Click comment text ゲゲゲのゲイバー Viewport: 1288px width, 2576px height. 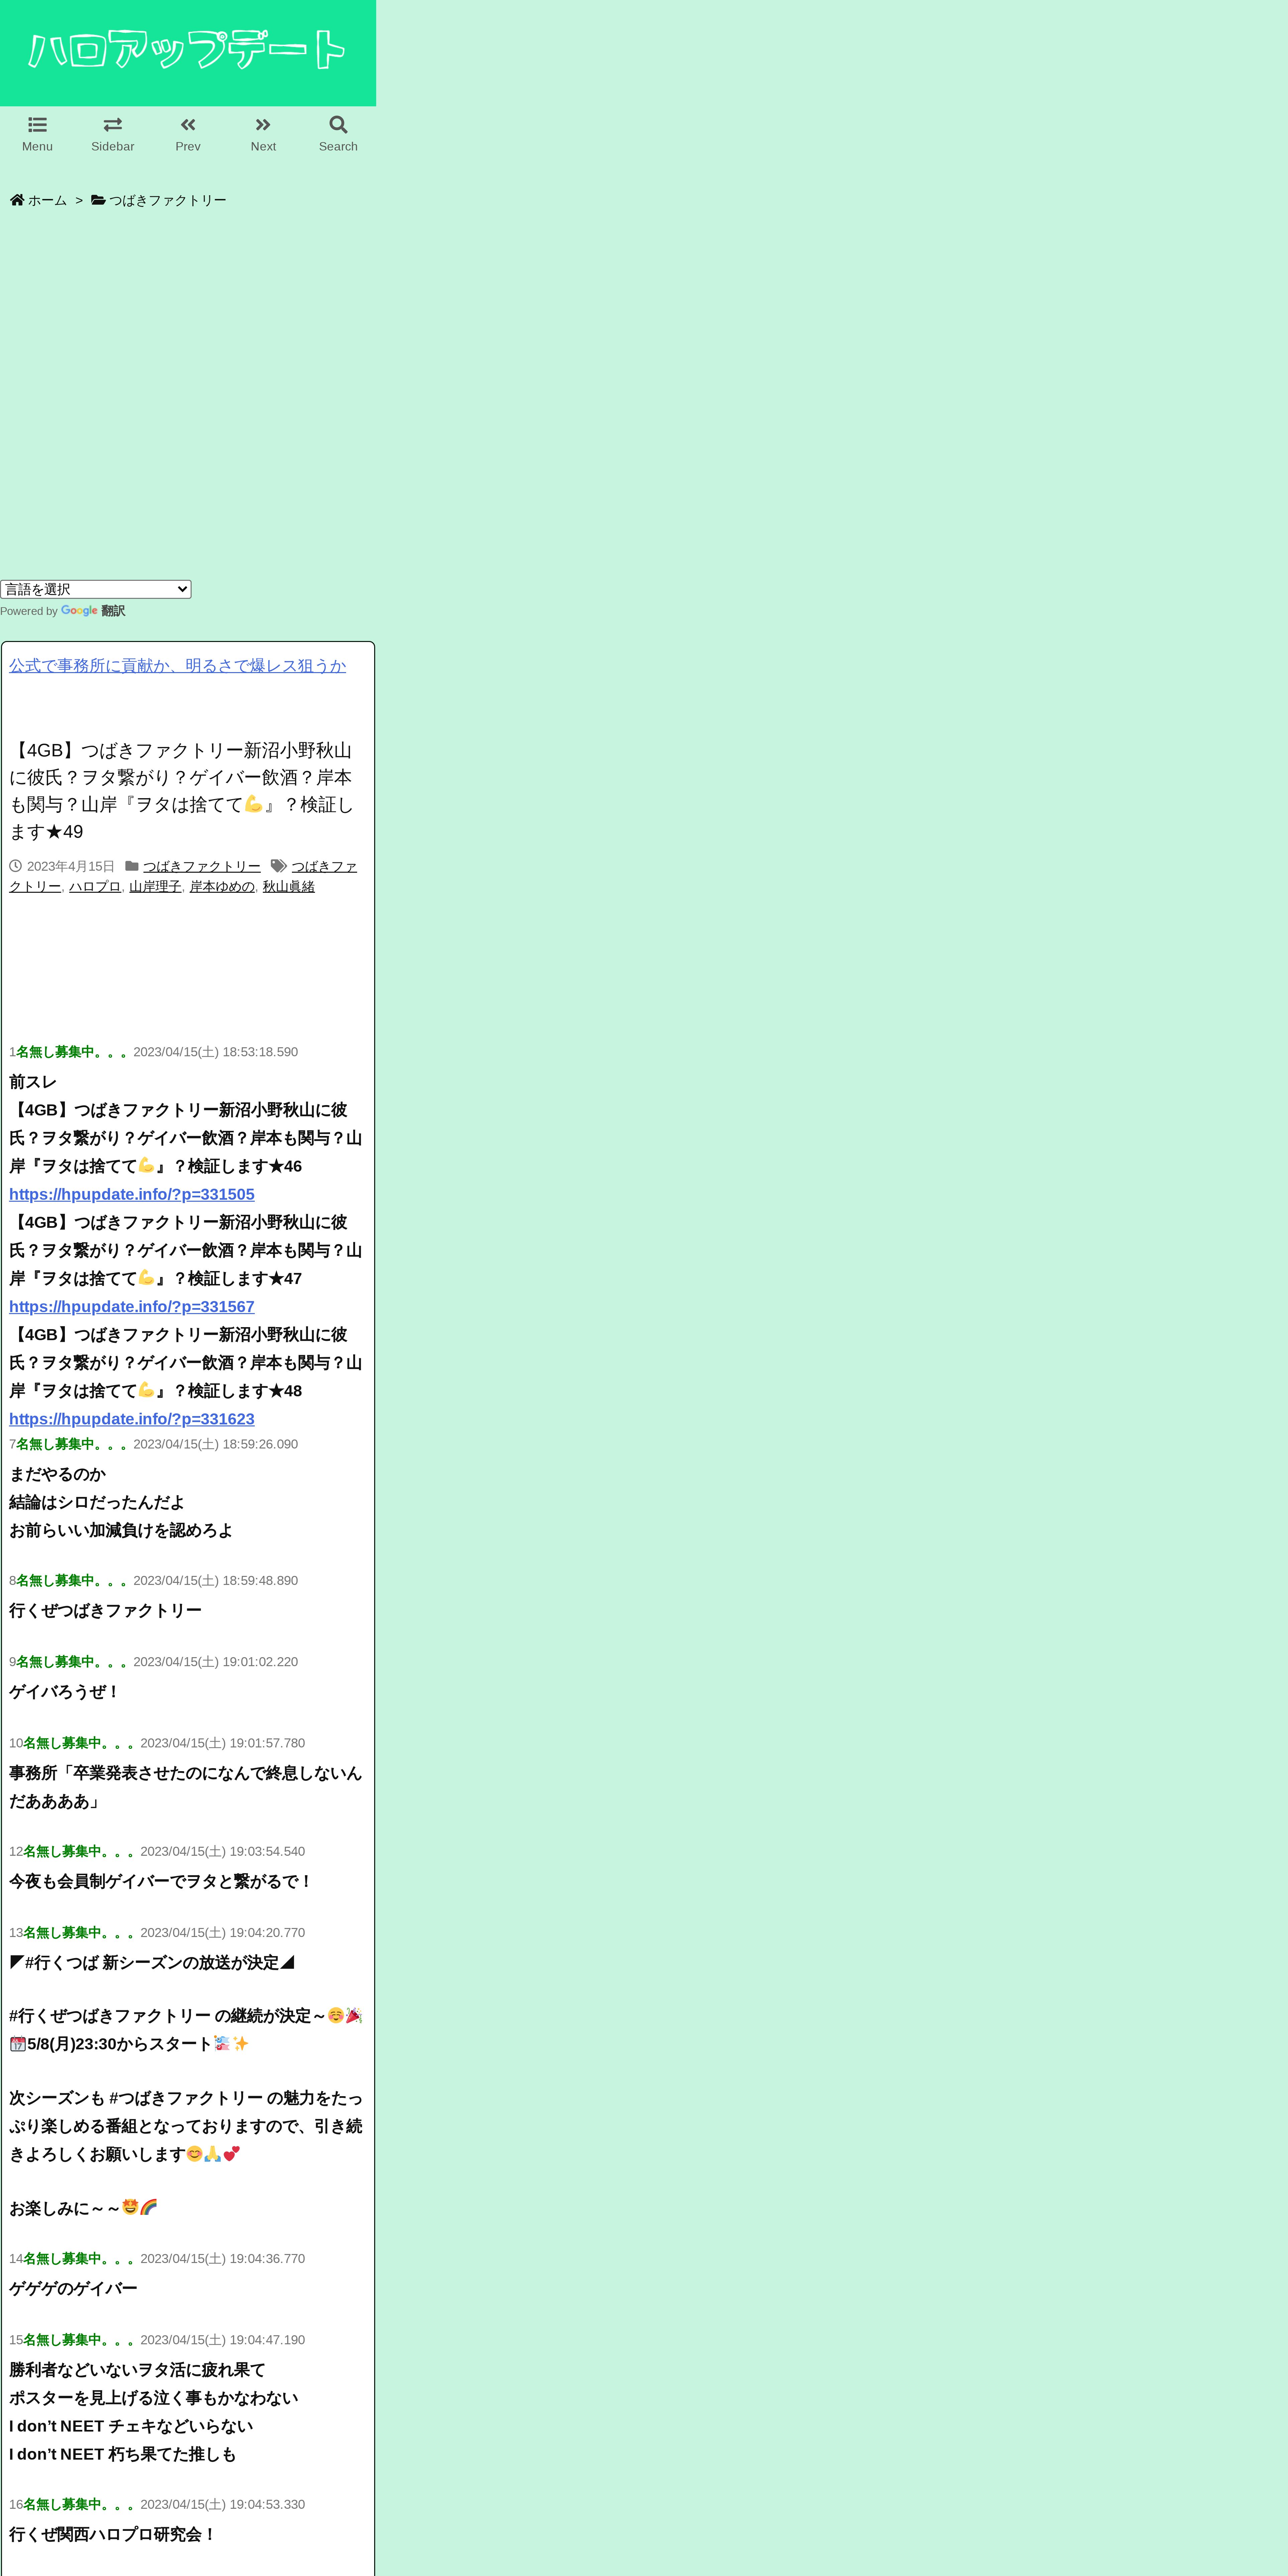pos(73,2289)
